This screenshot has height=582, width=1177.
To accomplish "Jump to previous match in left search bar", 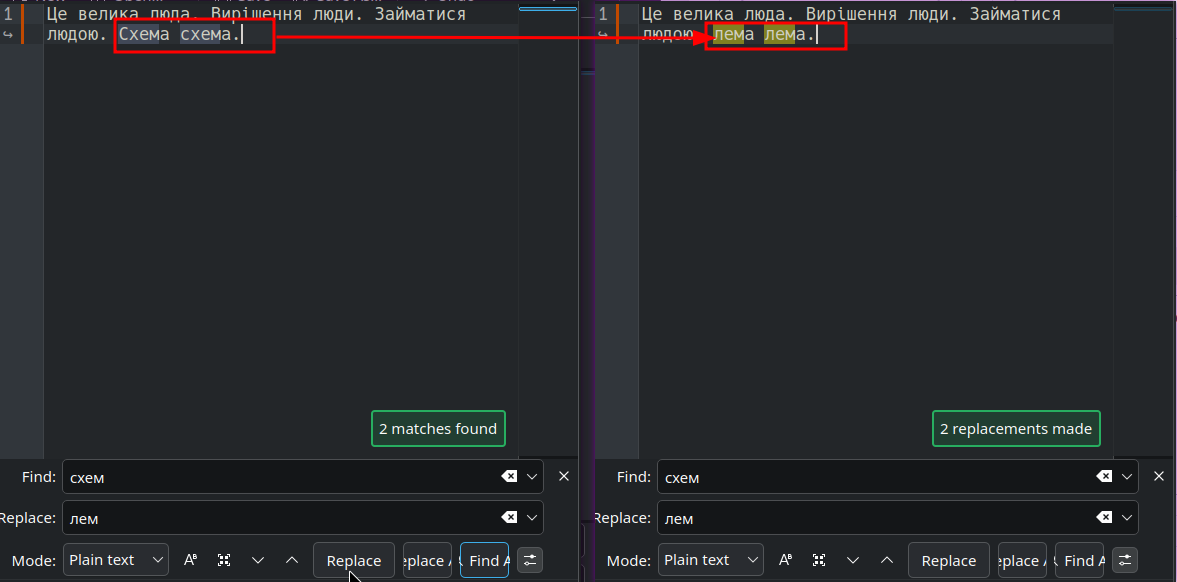I will click(x=292, y=560).
